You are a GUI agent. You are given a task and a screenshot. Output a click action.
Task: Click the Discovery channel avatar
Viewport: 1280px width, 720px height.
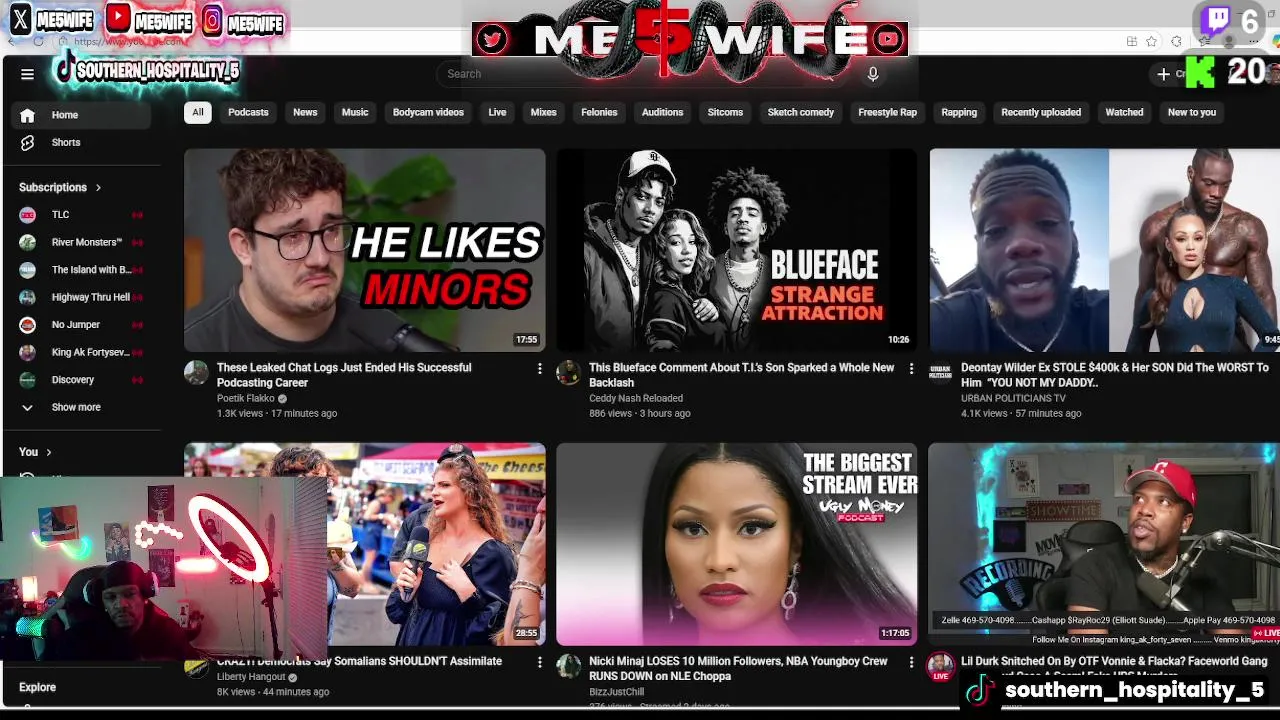click(x=28, y=380)
